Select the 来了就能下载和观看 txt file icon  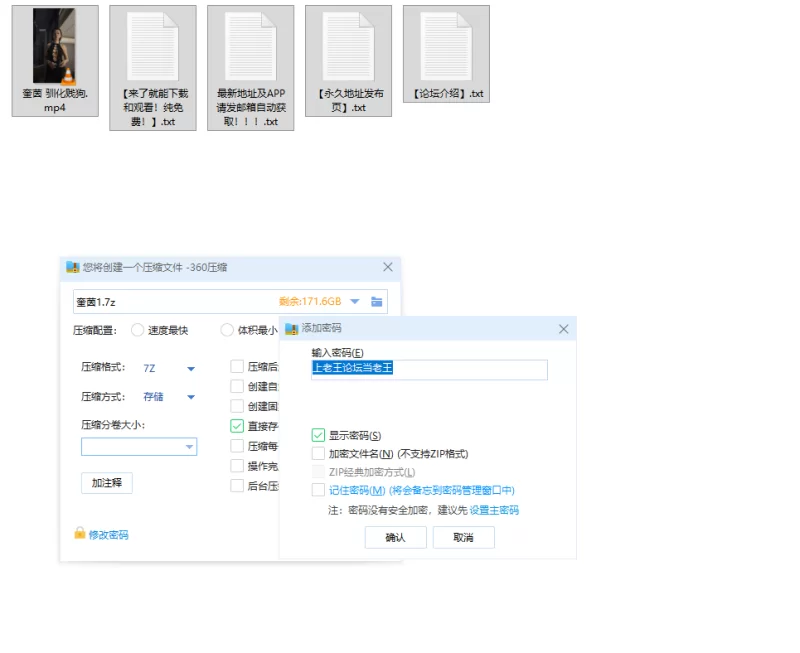tap(152, 47)
